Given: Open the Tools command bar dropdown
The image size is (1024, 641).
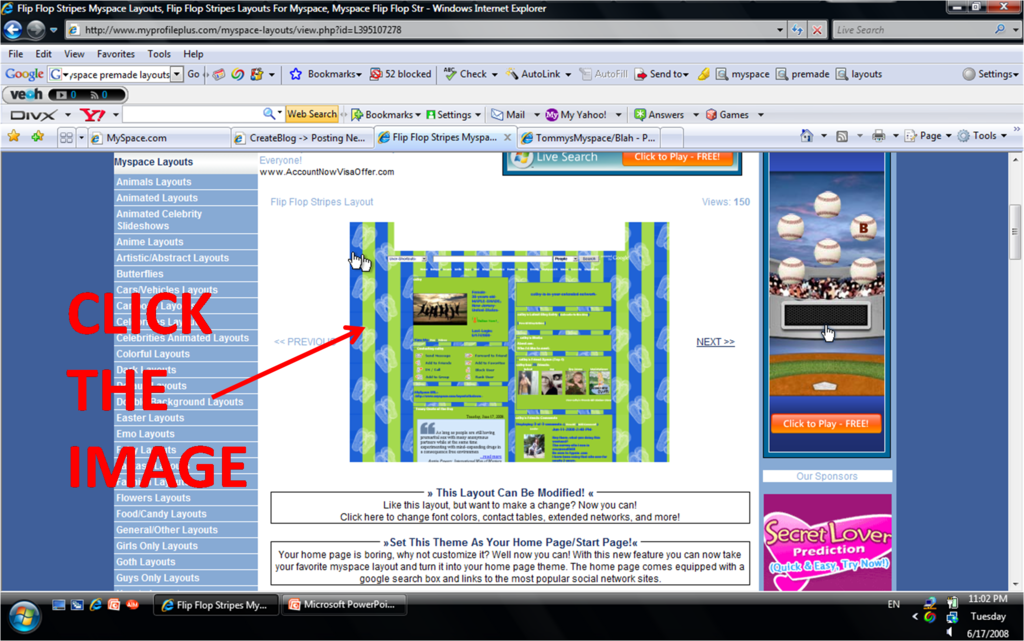Looking at the screenshot, I should coord(983,136).
